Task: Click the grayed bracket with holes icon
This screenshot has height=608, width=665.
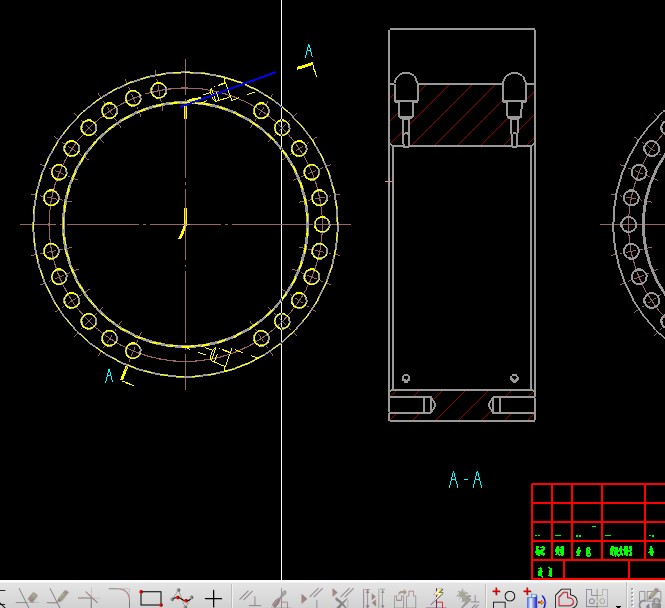Action: click(597, 598)
